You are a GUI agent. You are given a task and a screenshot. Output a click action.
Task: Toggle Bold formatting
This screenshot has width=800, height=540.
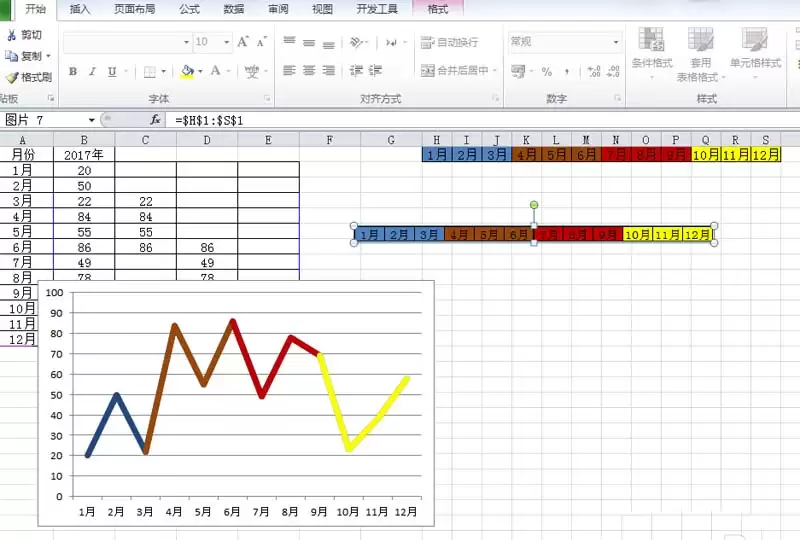point(73,71)
